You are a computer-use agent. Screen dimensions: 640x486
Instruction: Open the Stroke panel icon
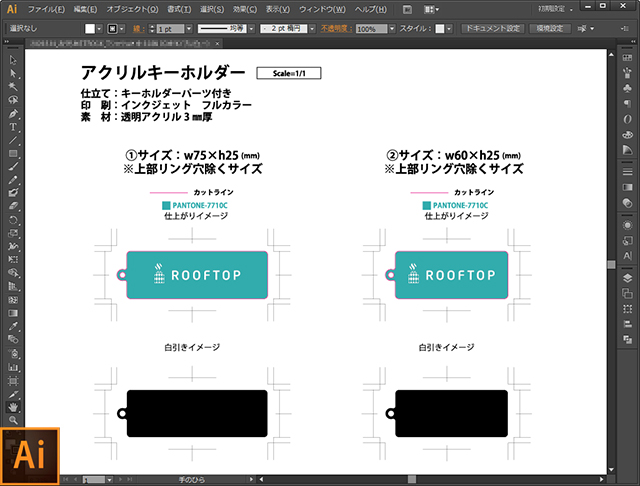(628, 172)
